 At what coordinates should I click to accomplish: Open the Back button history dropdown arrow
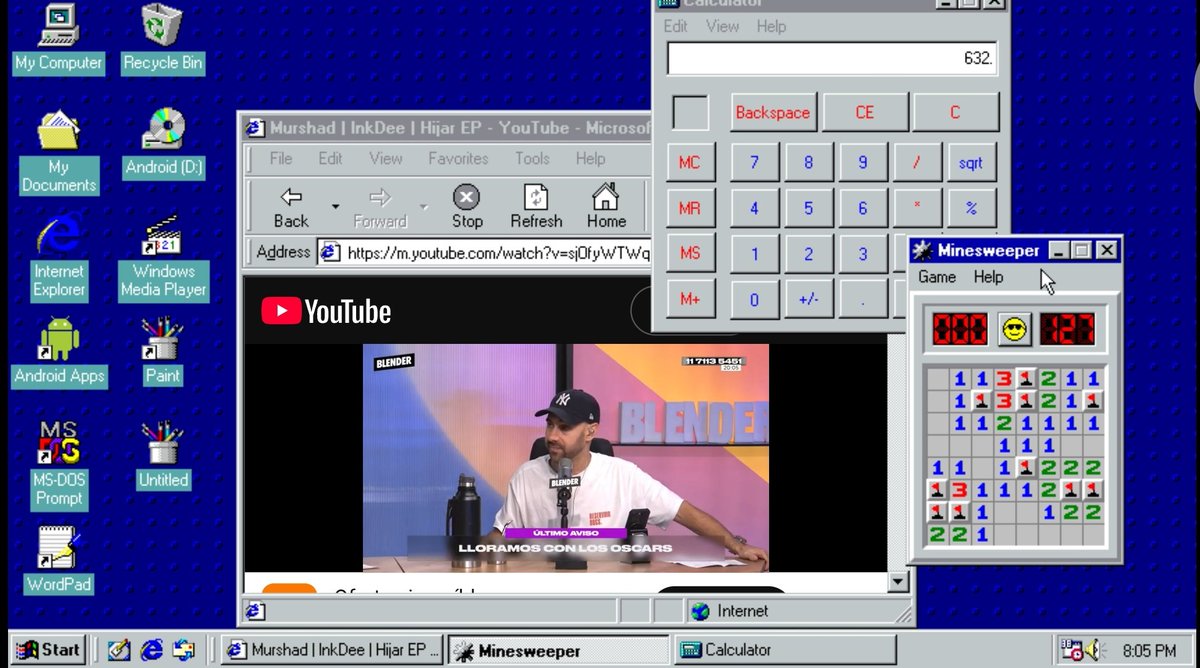(x=335, y=207)
